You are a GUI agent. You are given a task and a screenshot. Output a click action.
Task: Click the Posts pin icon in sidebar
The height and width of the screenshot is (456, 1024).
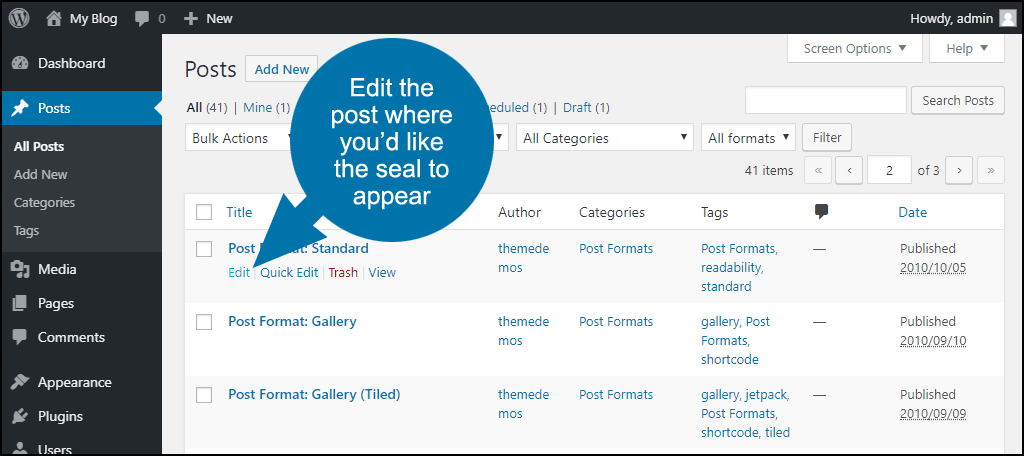pos(20,108)
